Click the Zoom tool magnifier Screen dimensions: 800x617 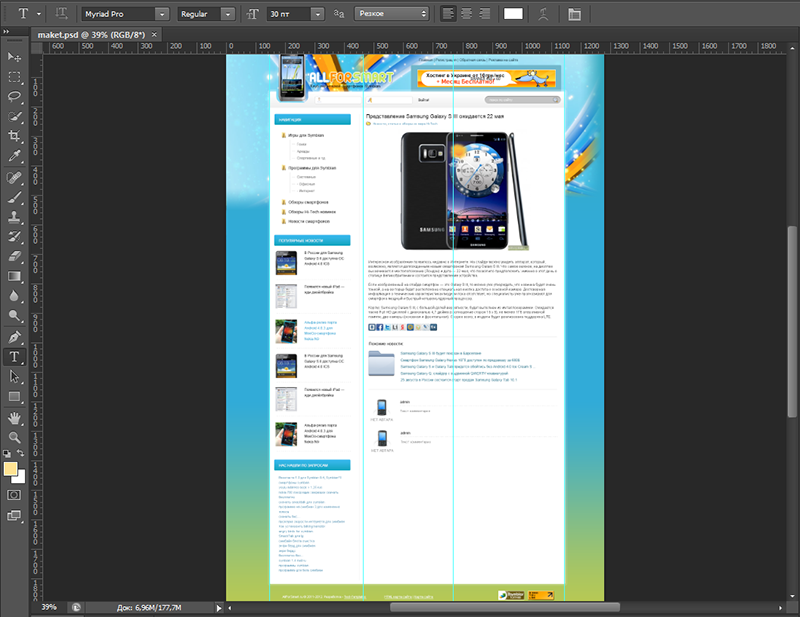(x=15, y=437)
